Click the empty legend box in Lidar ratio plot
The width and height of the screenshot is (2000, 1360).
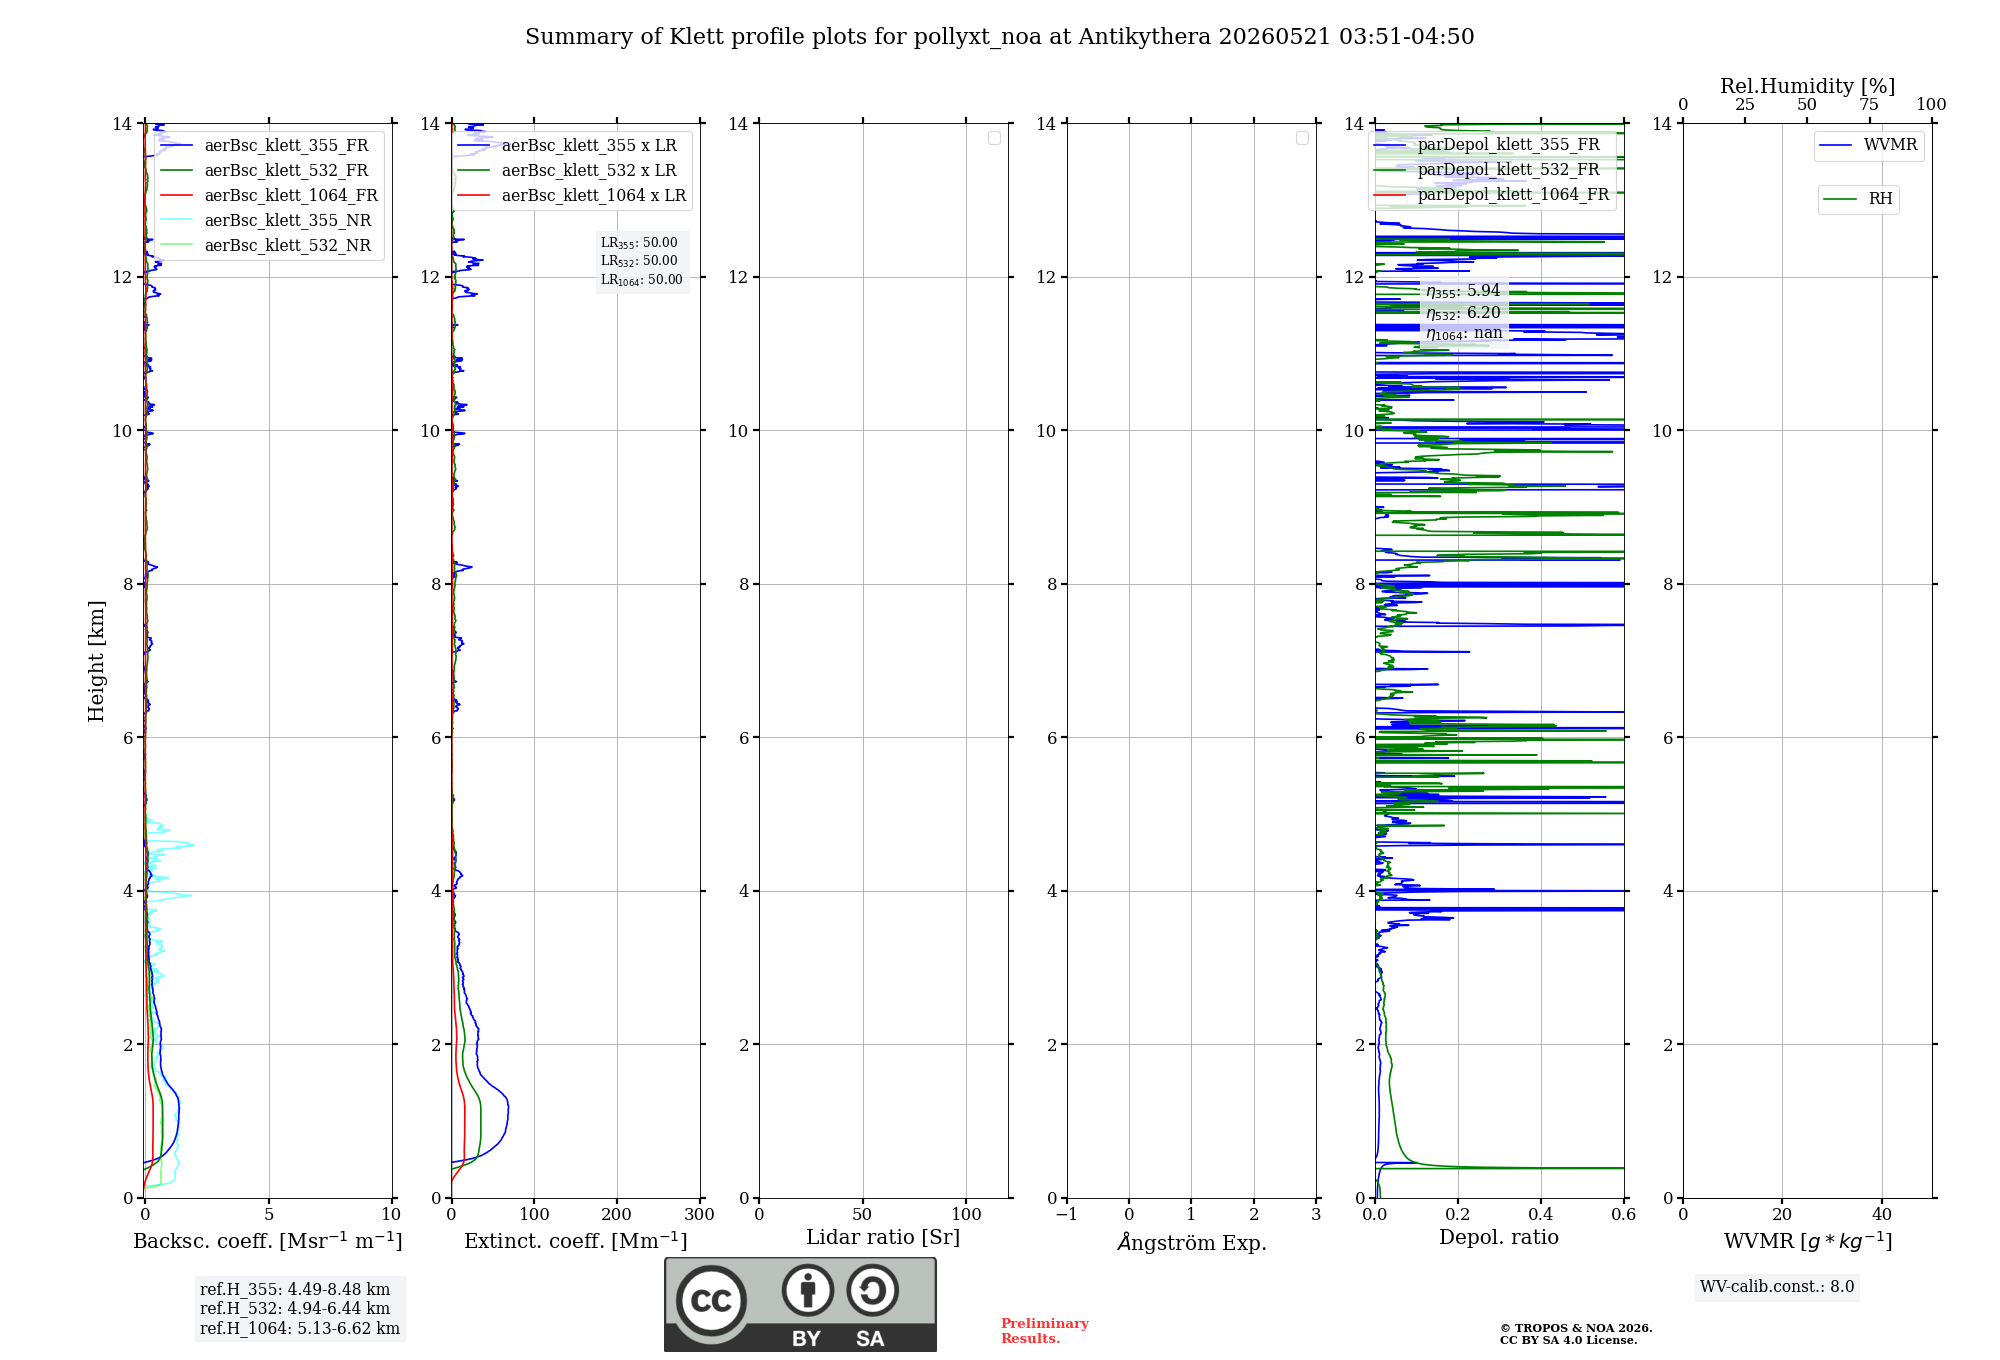(x=994, y=138)
